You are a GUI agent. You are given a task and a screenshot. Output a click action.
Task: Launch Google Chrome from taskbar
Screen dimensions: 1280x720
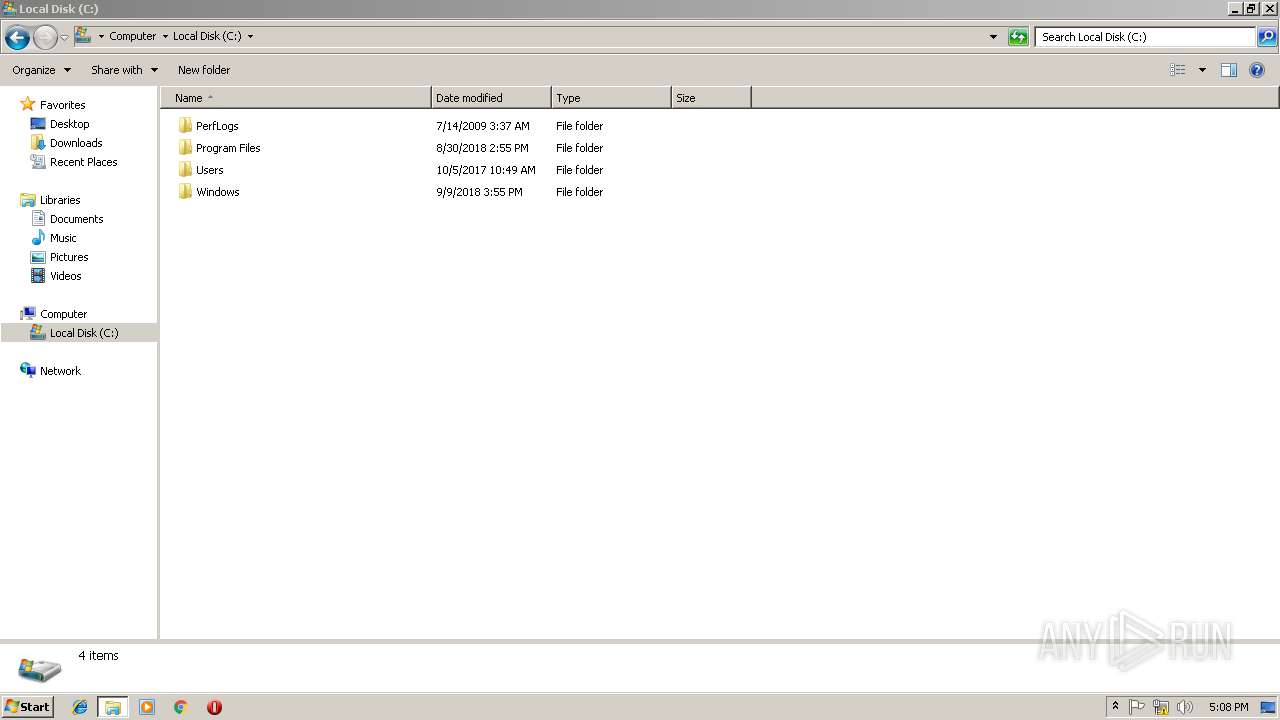click(x=181, y=707)
